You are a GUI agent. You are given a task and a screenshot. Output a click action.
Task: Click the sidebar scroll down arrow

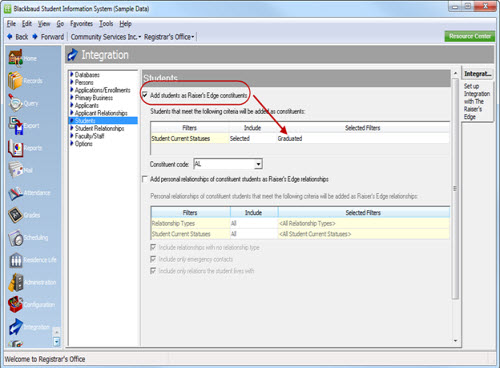point(57,342)
